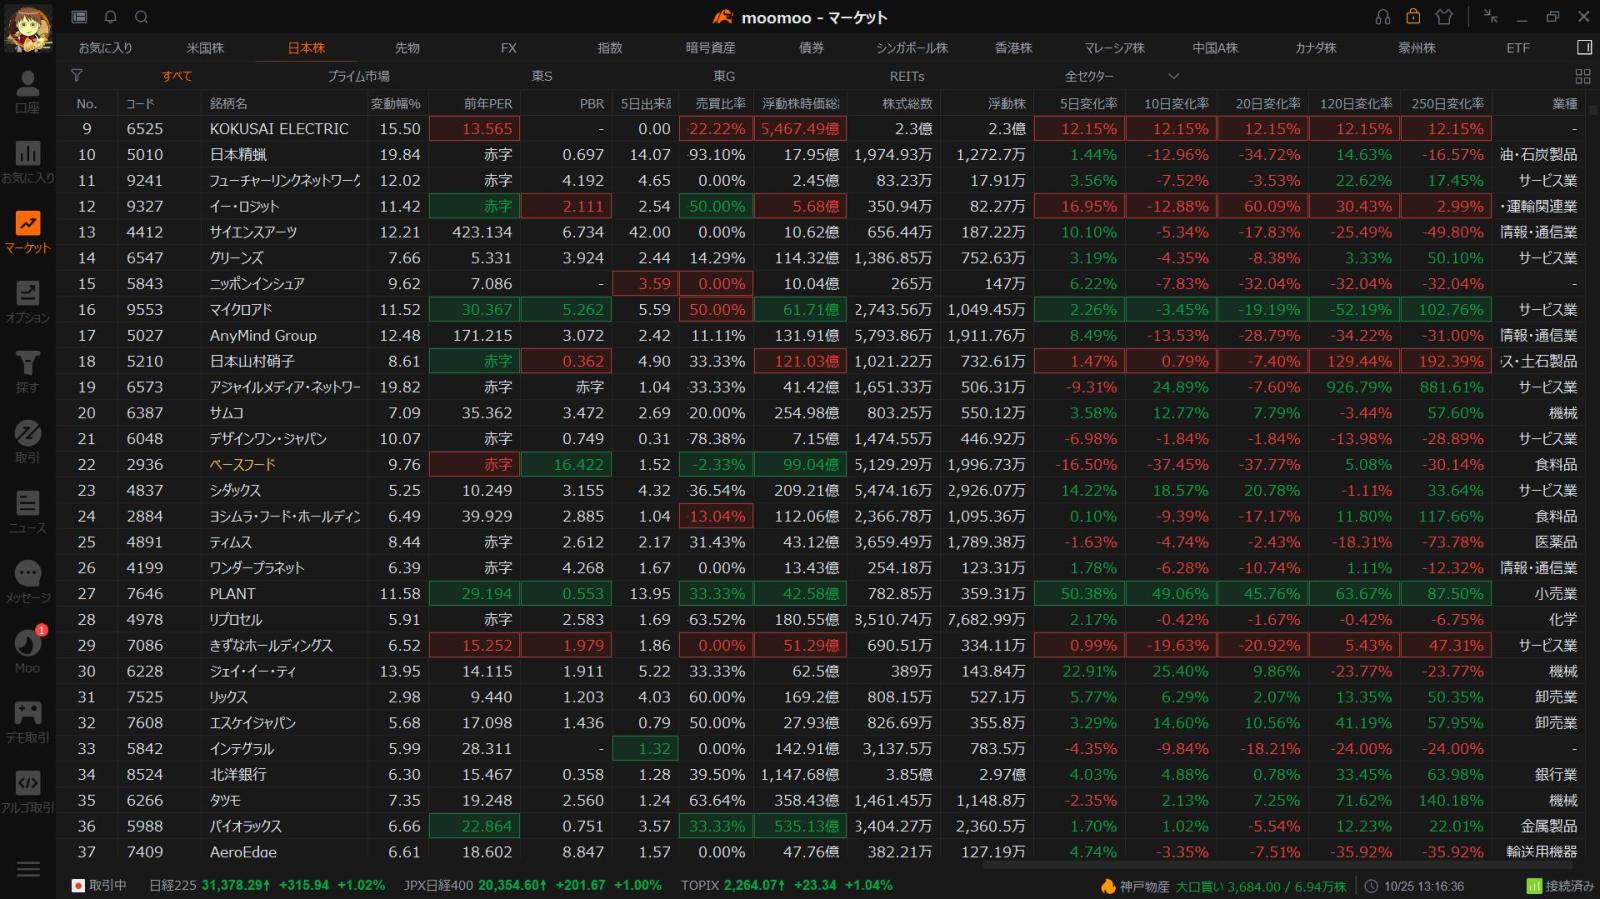Select the 日本山村硝子 row

click(822, 362)
